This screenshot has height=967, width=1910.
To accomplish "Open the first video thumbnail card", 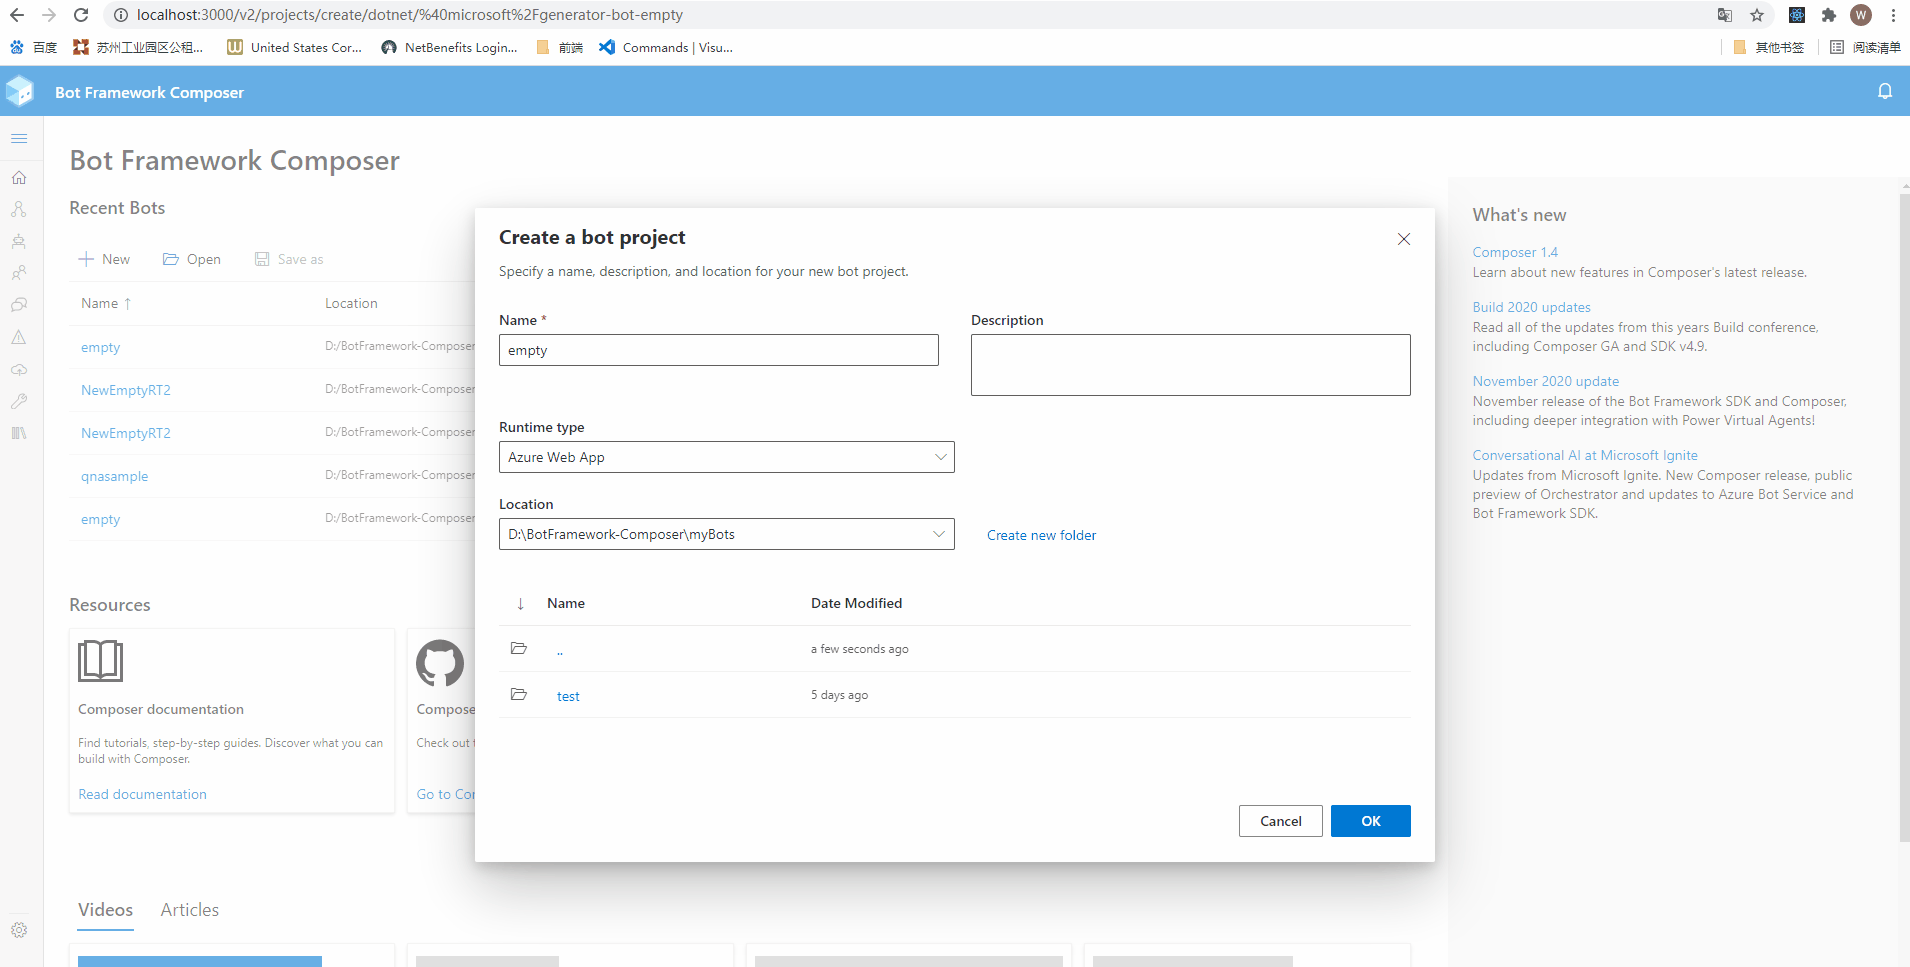I will point(232,955).
